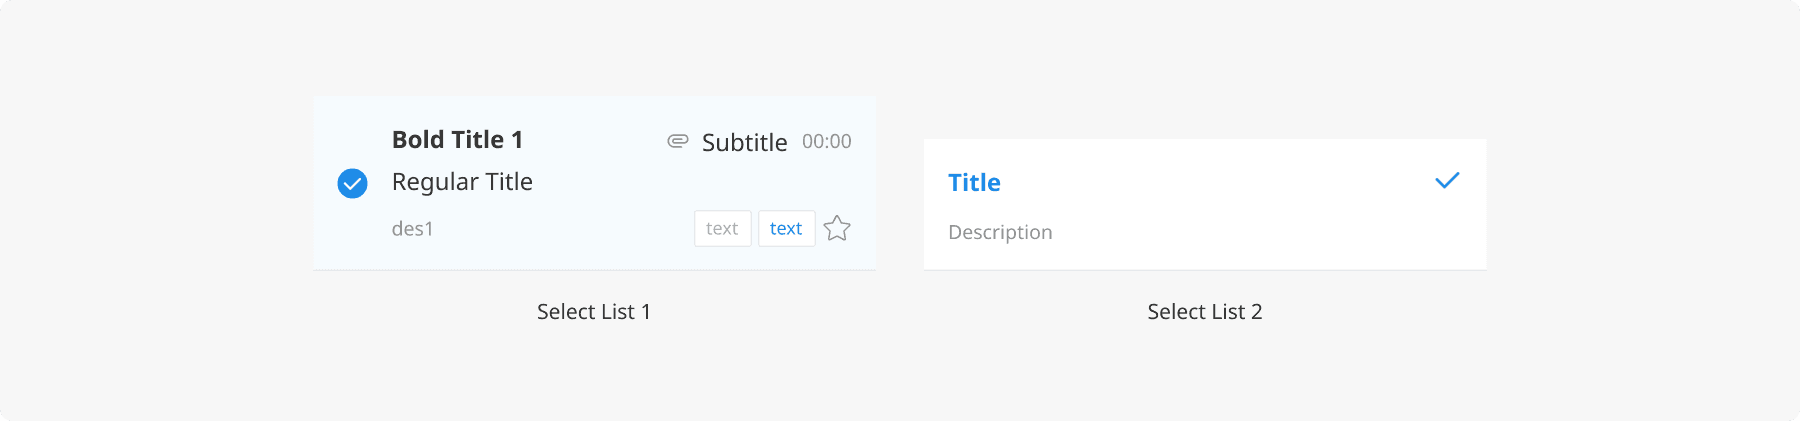Click the "Select List 1" caption
Image resolution: width=1800 pixels, height=421 pixels.
point(594,312)
